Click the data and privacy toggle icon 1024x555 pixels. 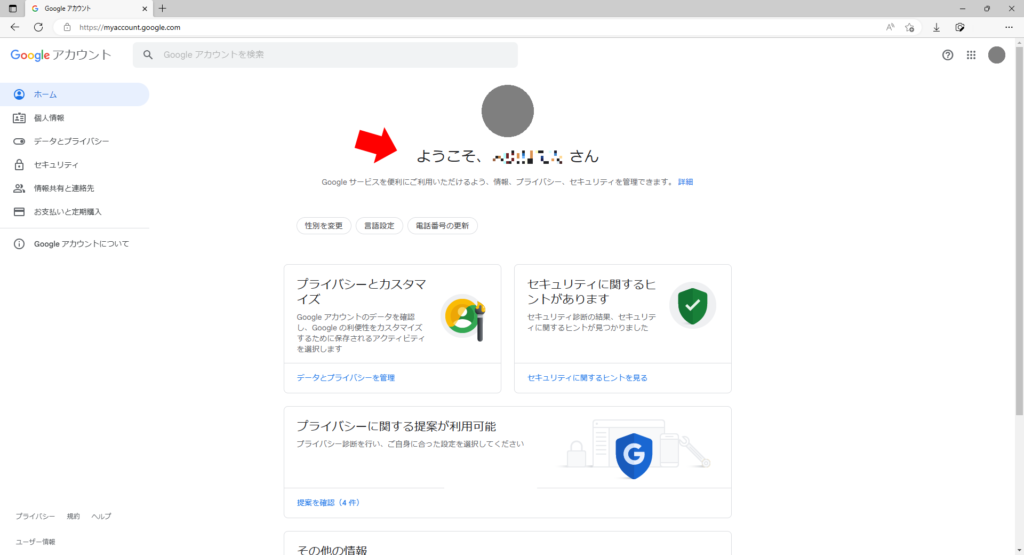point(19,141)
